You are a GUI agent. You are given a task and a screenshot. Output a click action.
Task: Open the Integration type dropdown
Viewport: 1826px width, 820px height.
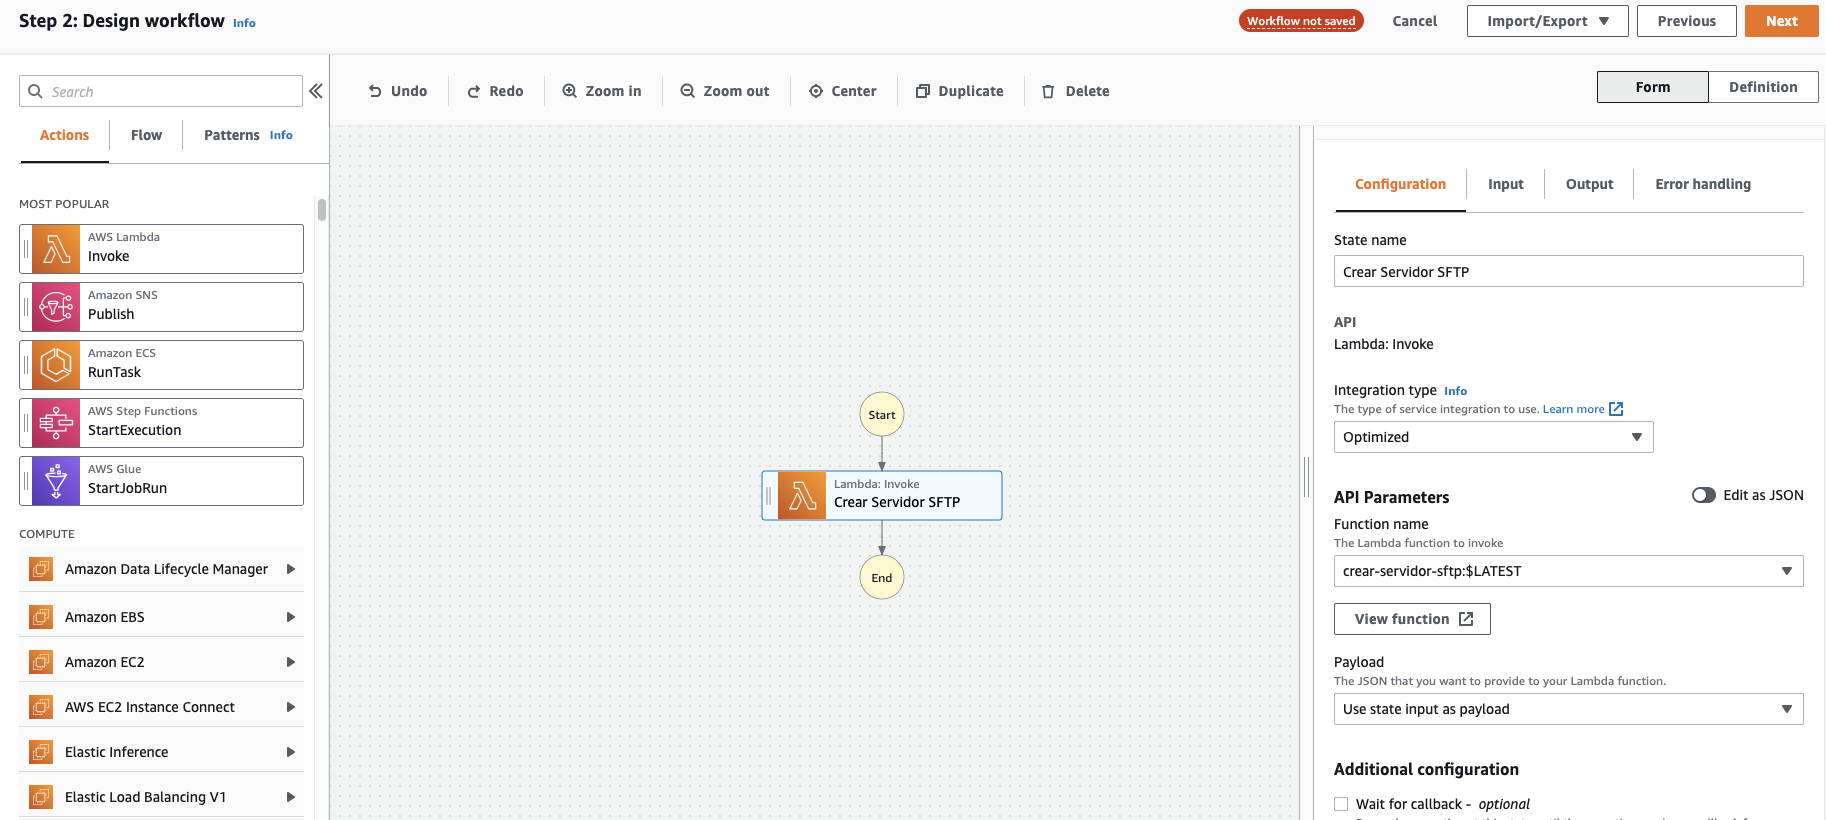point(1493,437)
